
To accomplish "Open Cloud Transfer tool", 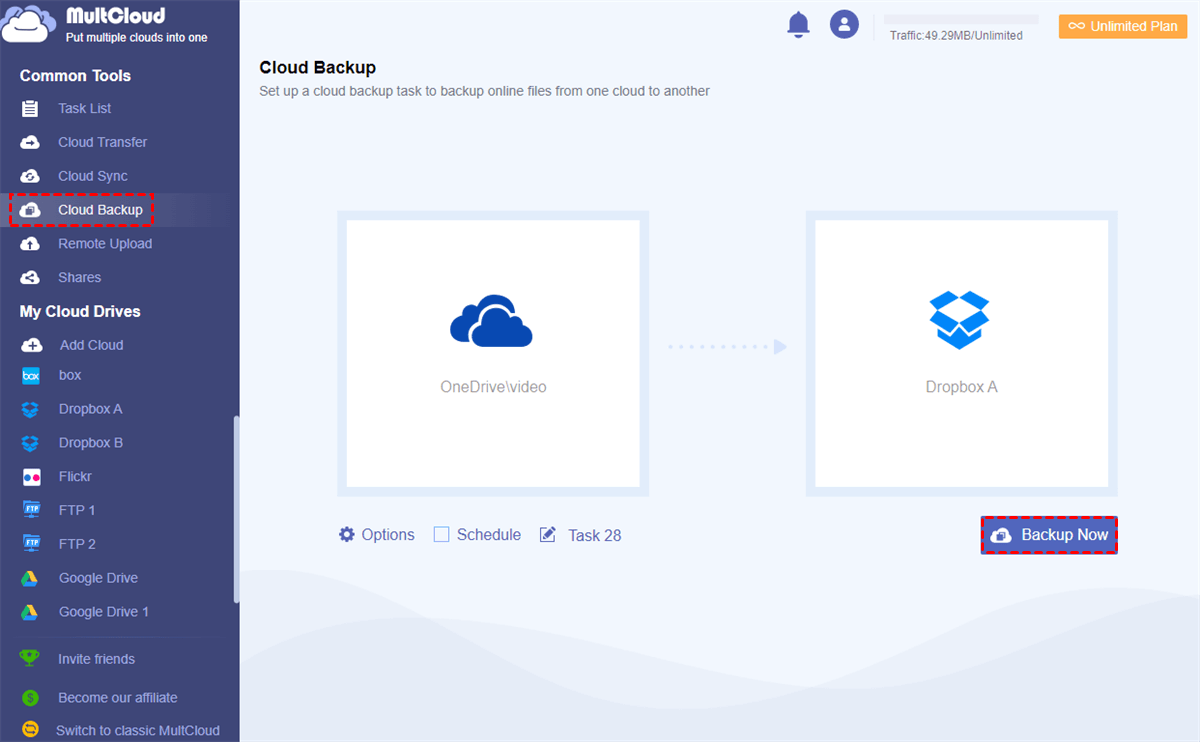I will [x=103, y=142].
